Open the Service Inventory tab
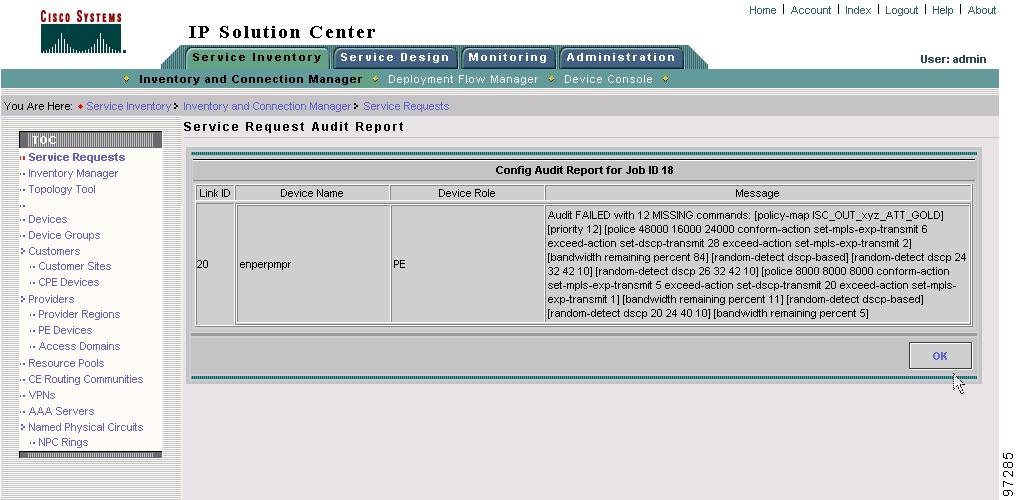 257,57
